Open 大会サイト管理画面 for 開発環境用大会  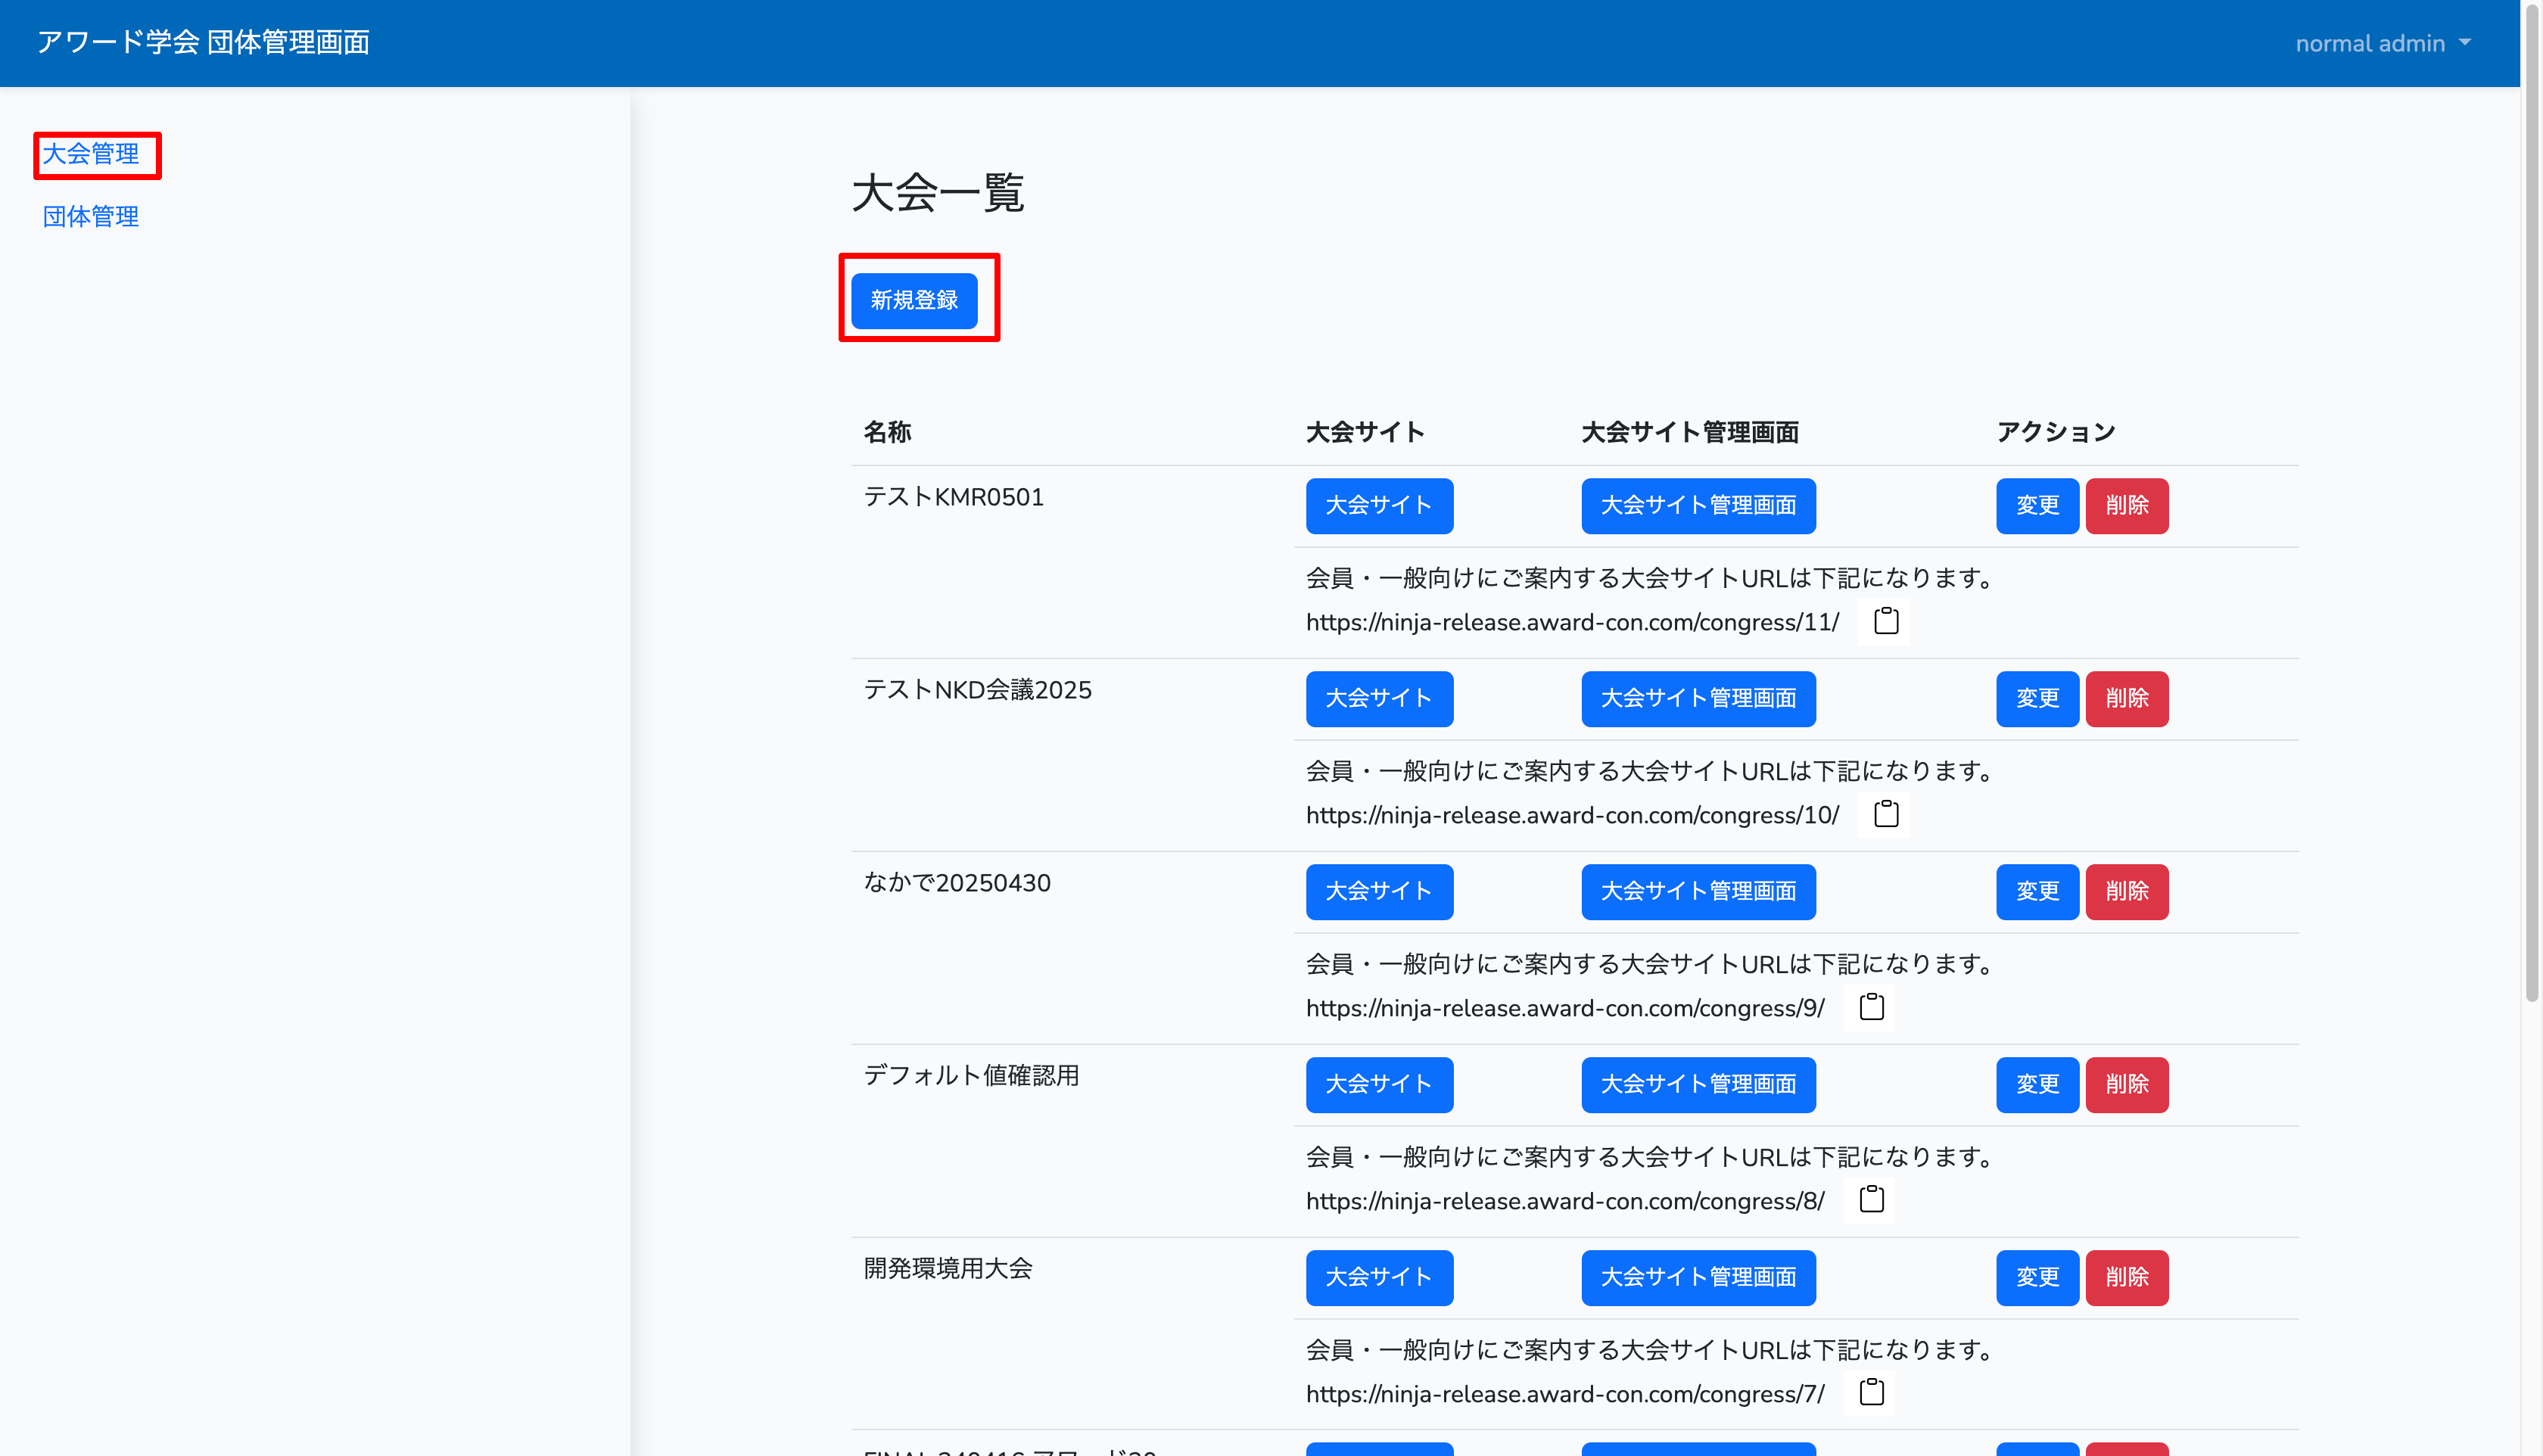[x=1697, y=1278]
